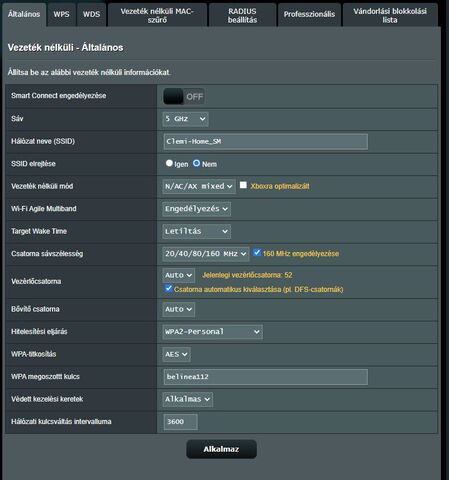
Task: Open the WPA2-Personal authentication dropdown
Action: tap(213, 332)
